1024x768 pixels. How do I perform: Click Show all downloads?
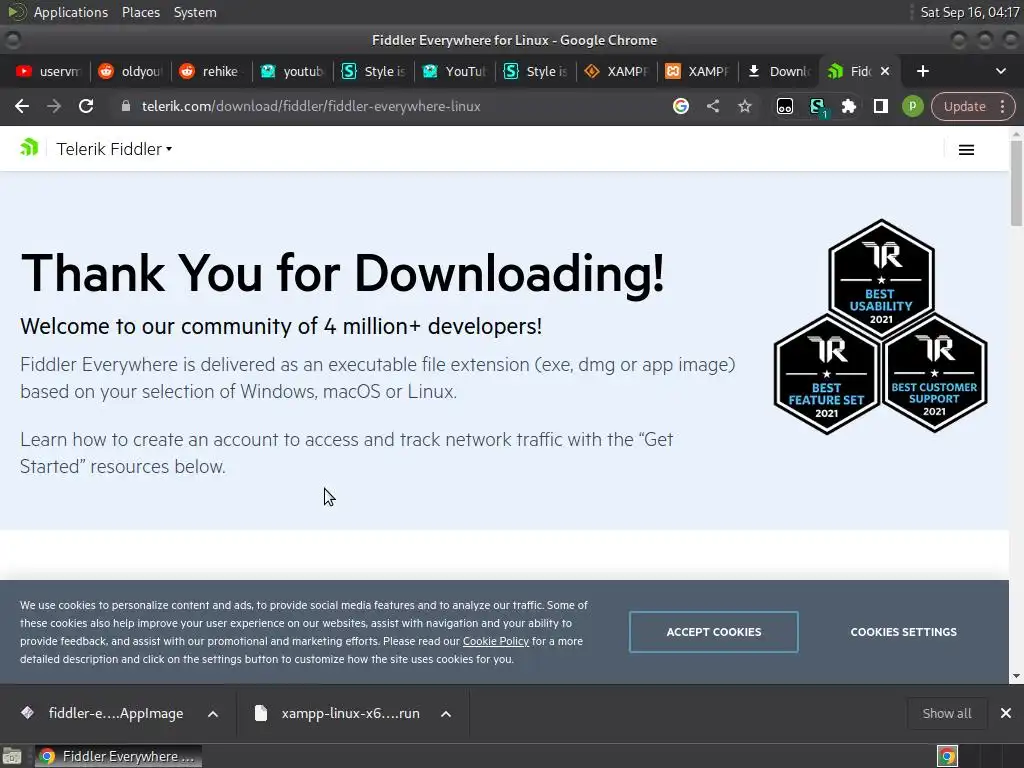click(947, 713)
